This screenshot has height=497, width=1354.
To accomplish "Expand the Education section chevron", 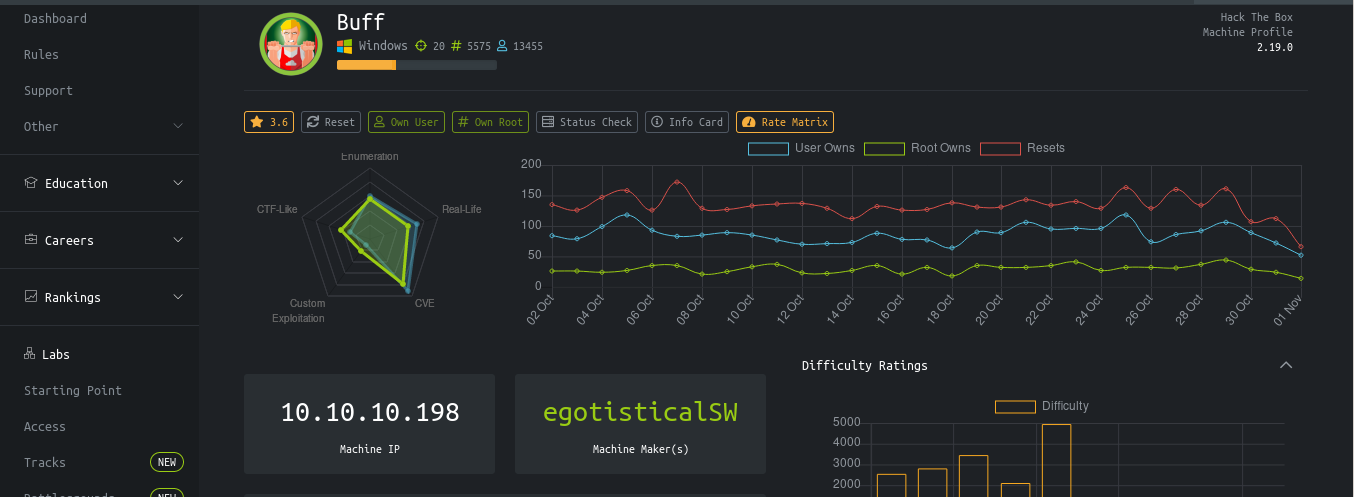I will [x=178, y=183].
